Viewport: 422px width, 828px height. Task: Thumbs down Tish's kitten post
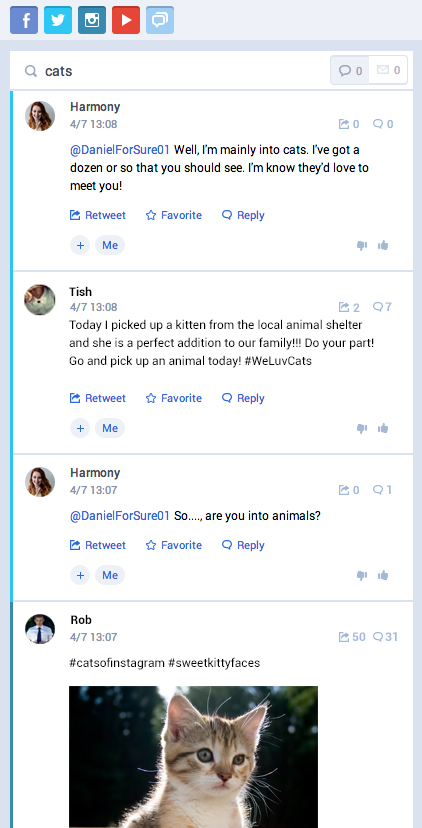362,428
